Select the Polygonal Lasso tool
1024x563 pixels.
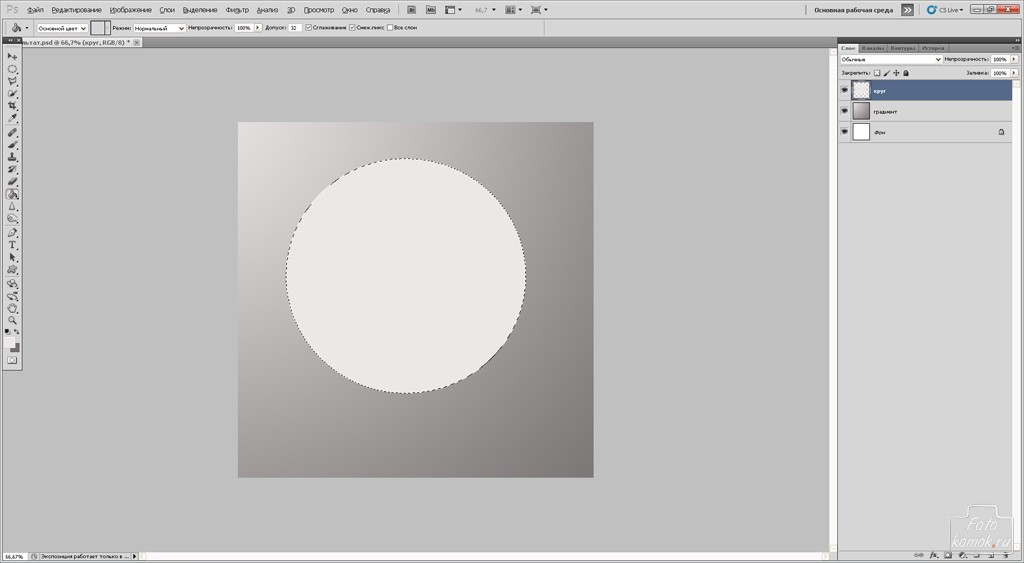(12, 82)
